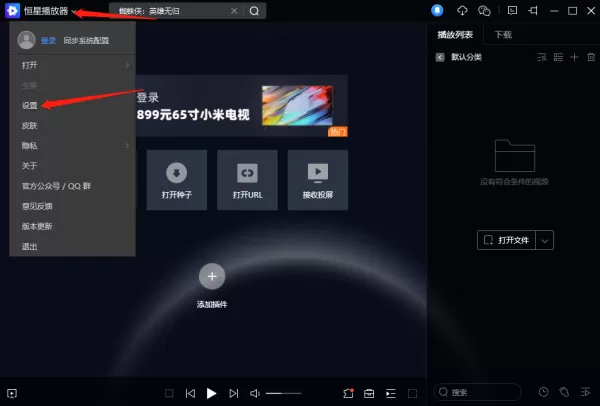The width and height of the screenshot is (600, 406).
Task: Select 版本更新 from the menu
Action: [72, 226]
